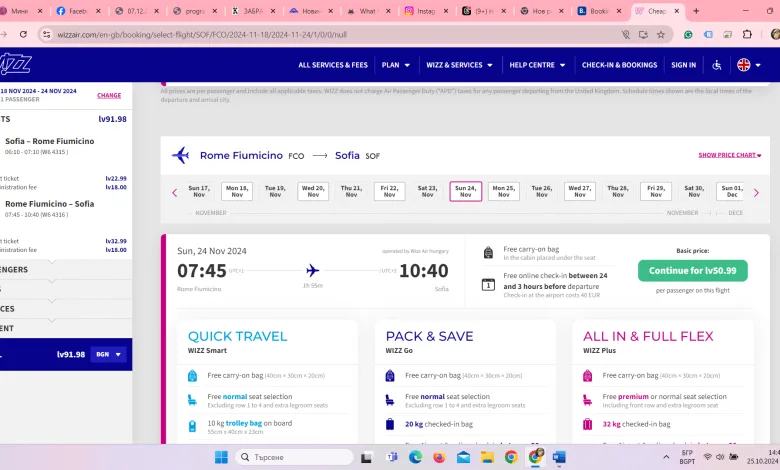780x470 pixels.
Task: Open the BGN currency dropdown
Action: [108, 355]
